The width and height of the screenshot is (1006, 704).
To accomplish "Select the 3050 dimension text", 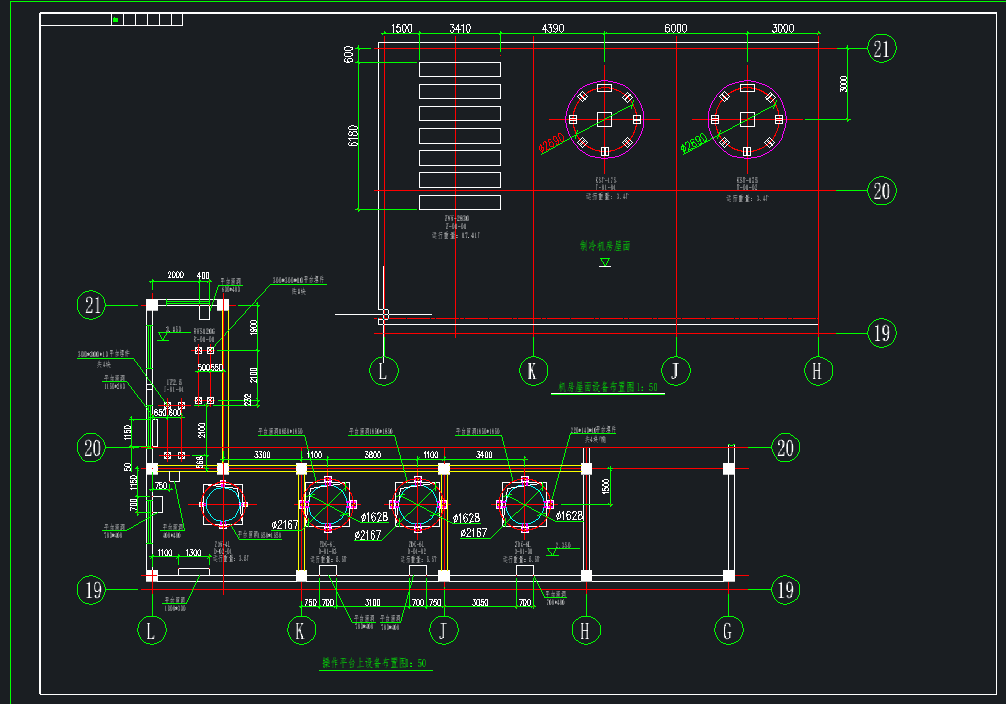I will click(480, 603).
